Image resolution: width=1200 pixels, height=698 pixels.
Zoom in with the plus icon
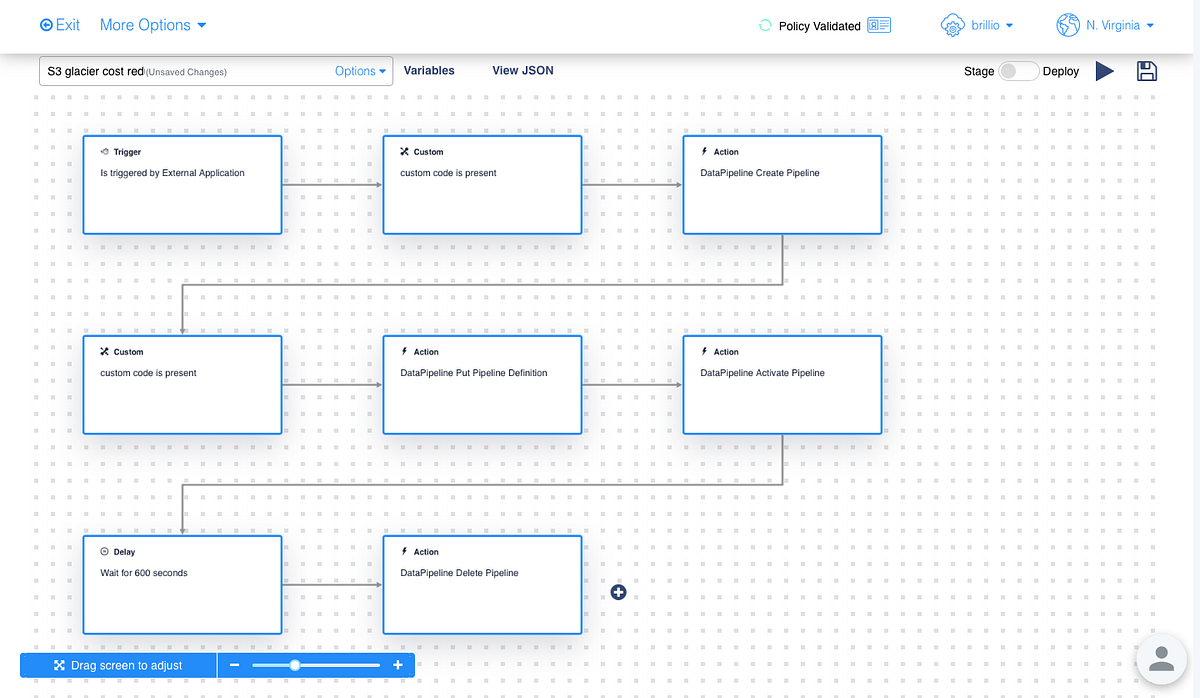(397, 664)
